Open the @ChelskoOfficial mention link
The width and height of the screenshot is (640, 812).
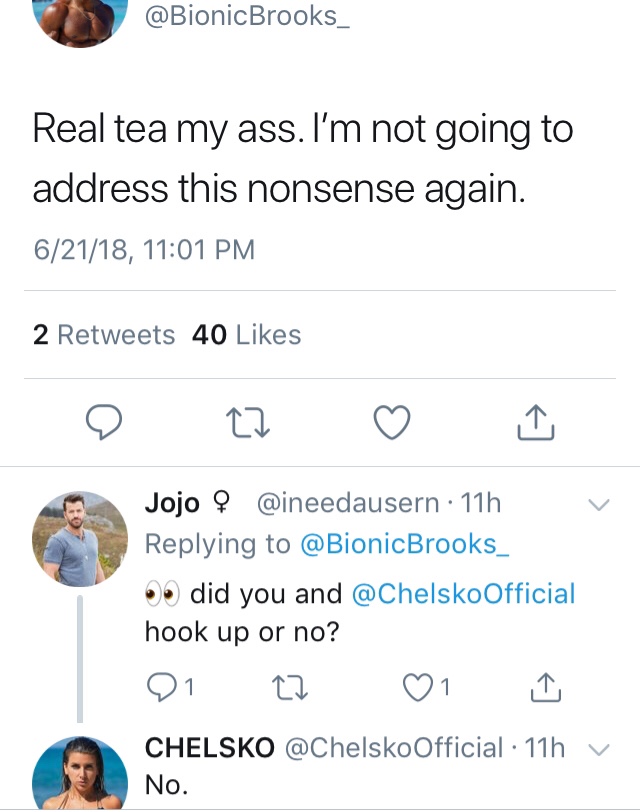click(464, 593)
